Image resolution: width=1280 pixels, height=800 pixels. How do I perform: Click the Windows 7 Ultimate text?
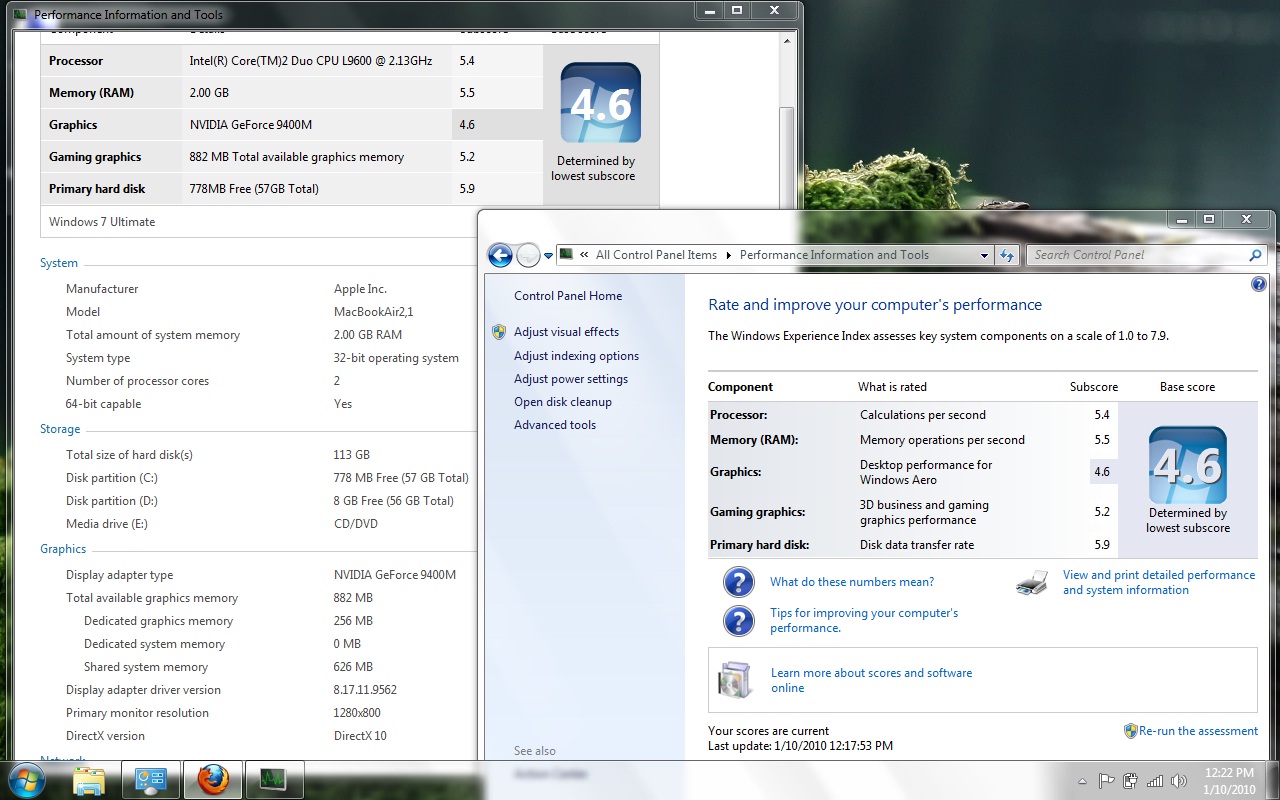click(x=102, y=222)
